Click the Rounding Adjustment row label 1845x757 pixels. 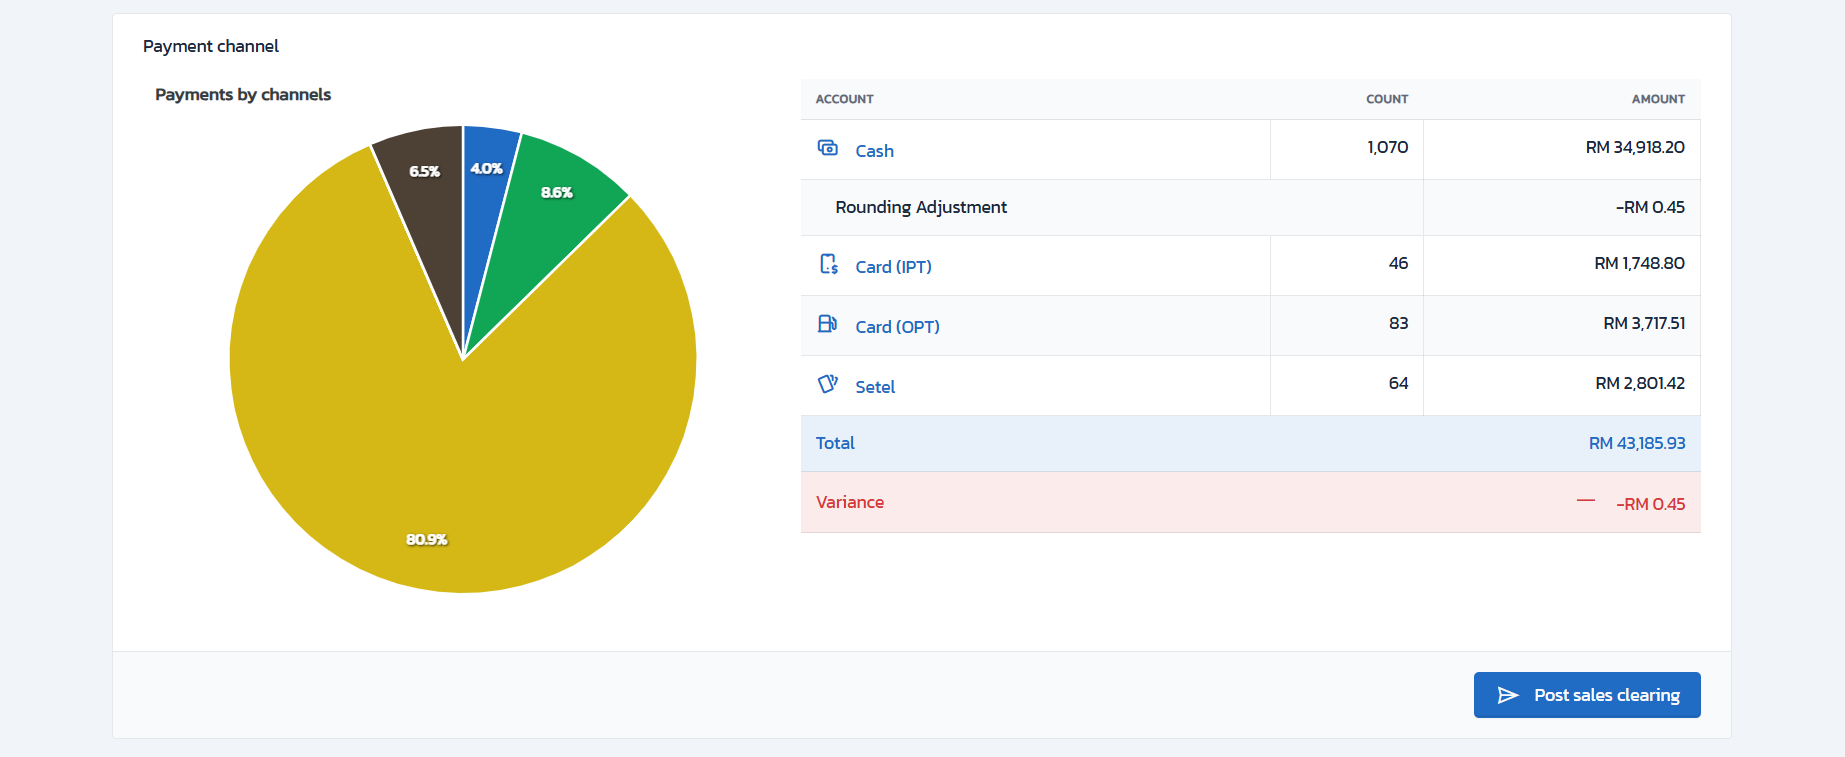point(921,207)
